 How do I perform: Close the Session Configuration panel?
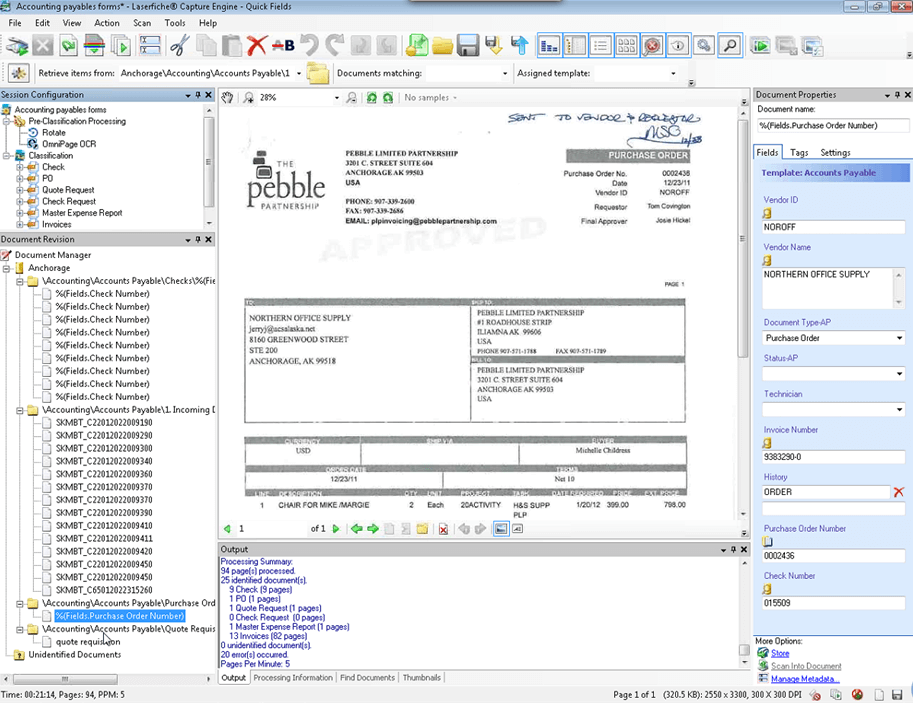208,95
